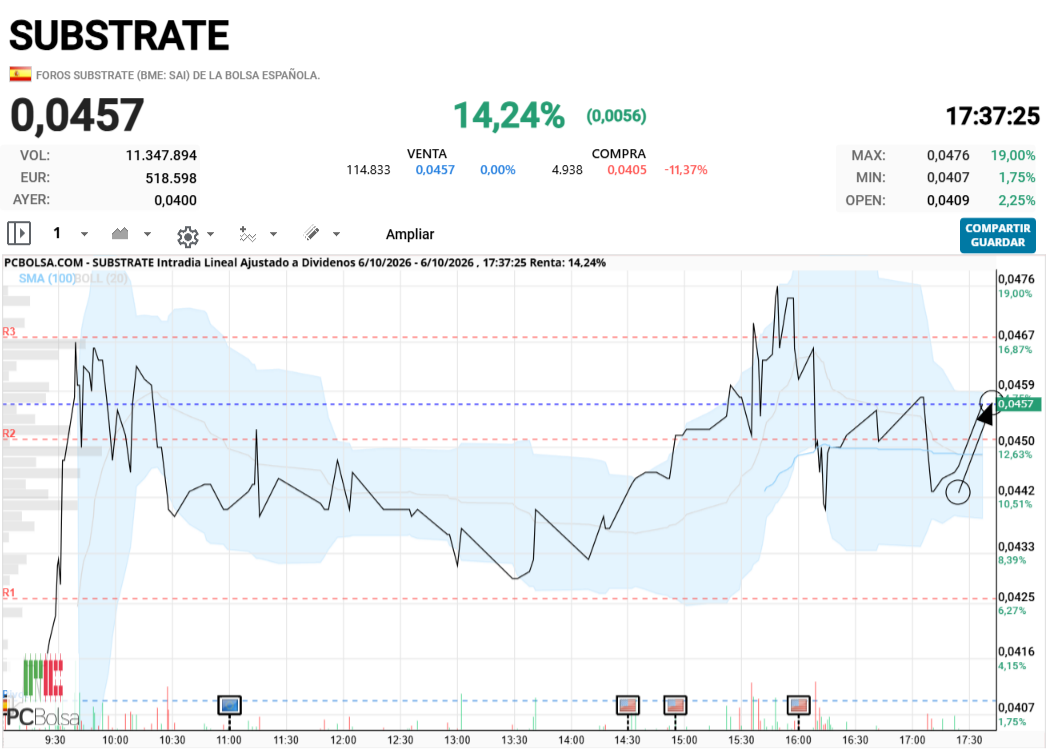
Task: Click the COMPRA volume 4.938
Action: (567, 170)
